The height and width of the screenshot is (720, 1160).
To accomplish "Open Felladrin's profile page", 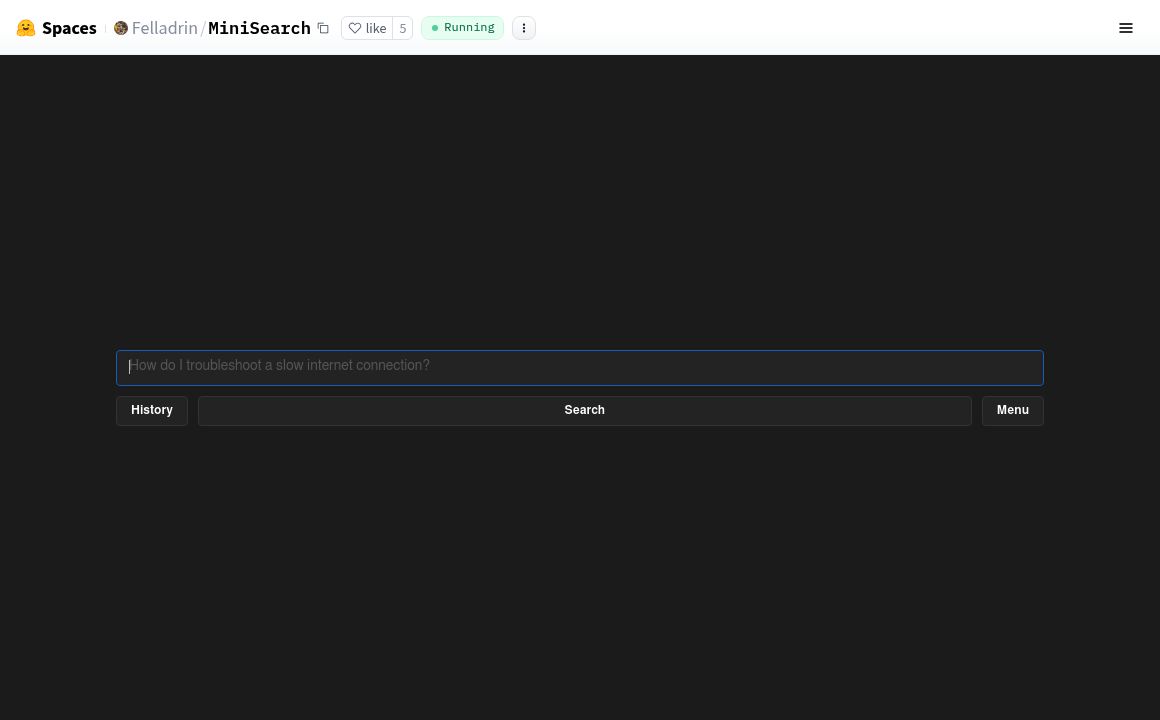I will tap(164, 28).
